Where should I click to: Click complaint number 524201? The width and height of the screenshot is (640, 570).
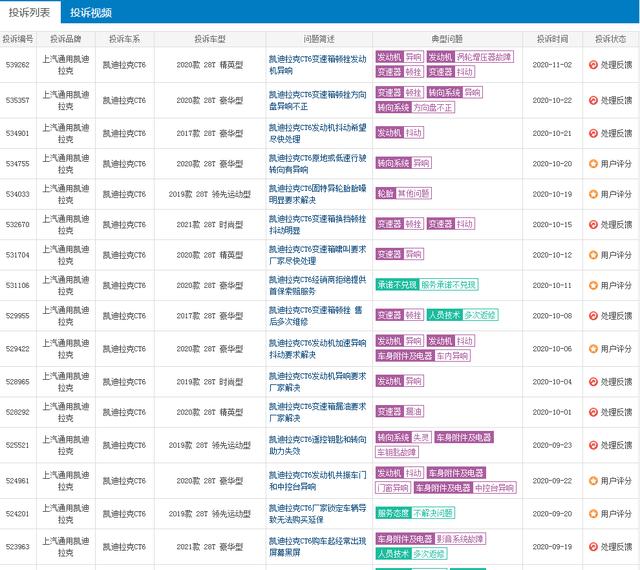(18, 514)
